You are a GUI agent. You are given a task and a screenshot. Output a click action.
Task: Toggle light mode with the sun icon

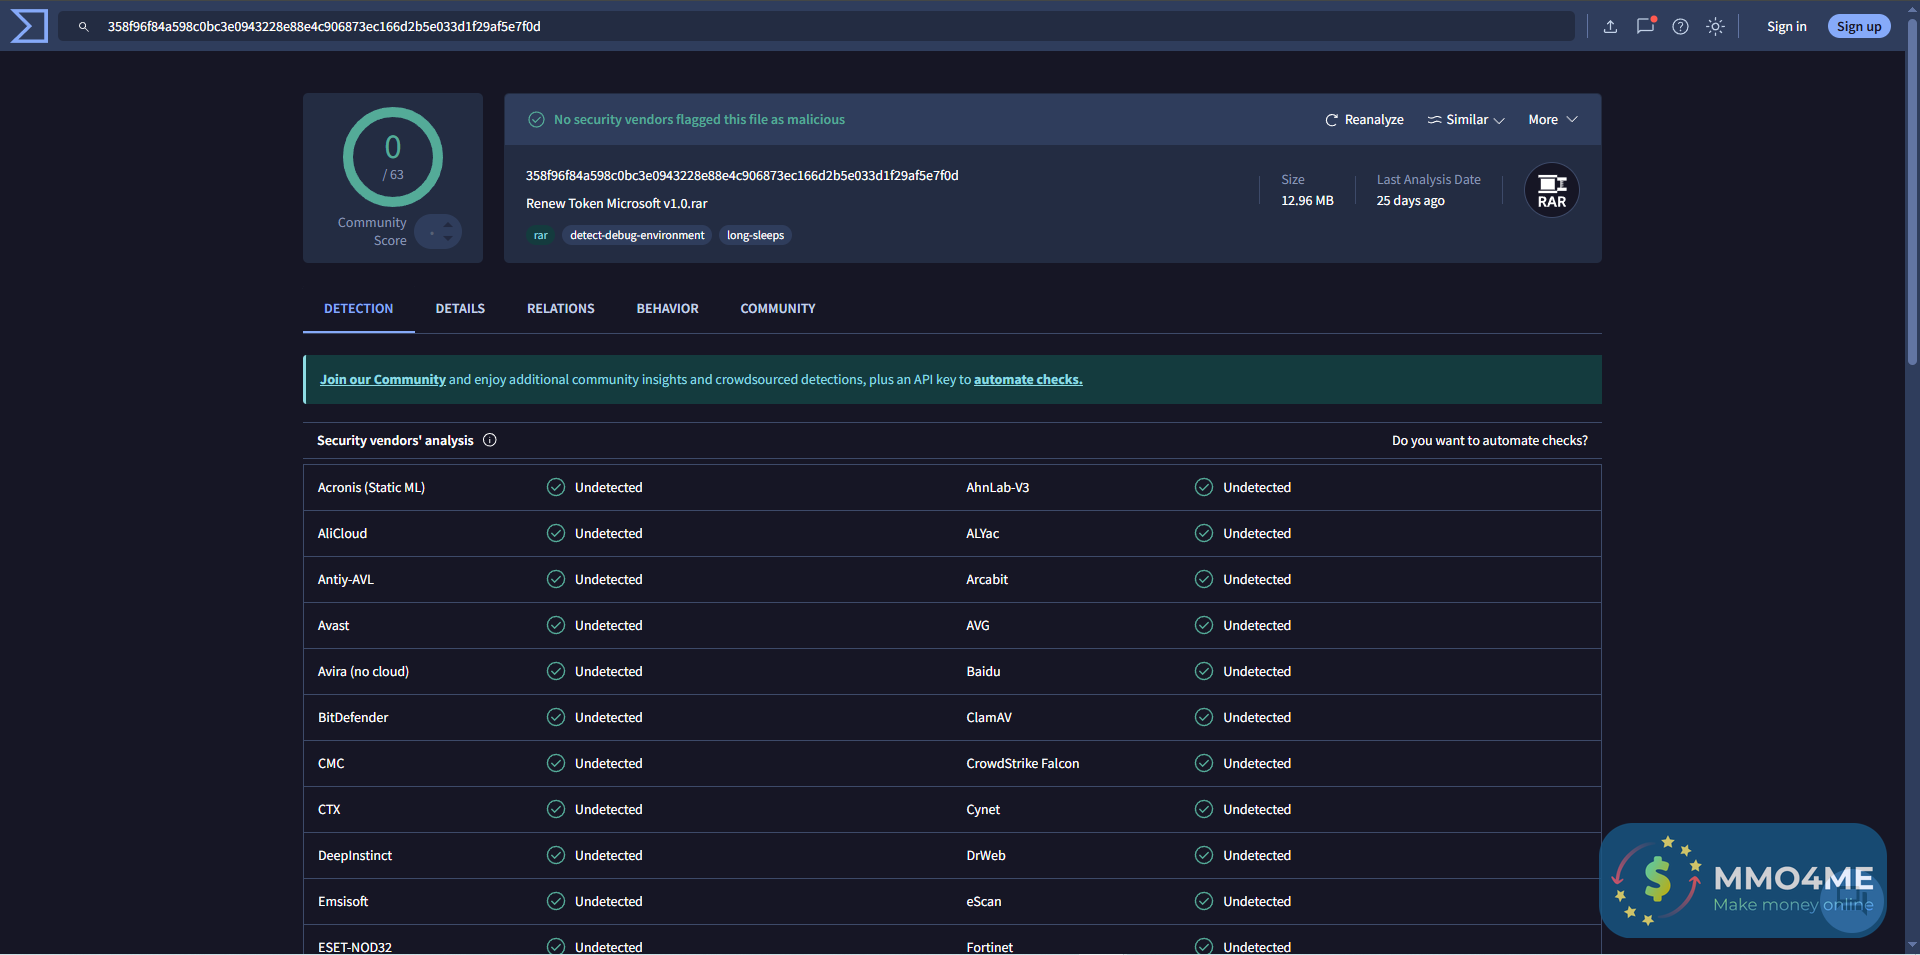pos(1716,27)
